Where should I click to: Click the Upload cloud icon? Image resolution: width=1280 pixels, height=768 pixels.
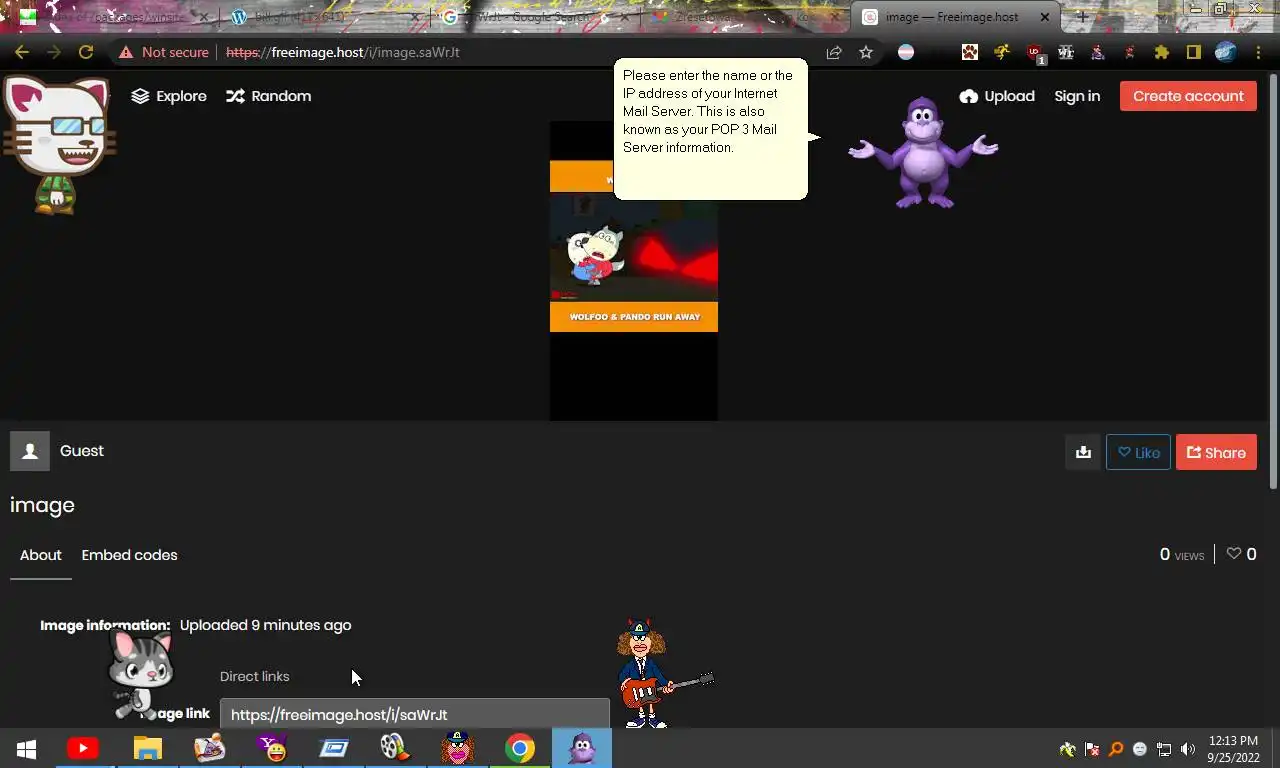tap(968, 96)
